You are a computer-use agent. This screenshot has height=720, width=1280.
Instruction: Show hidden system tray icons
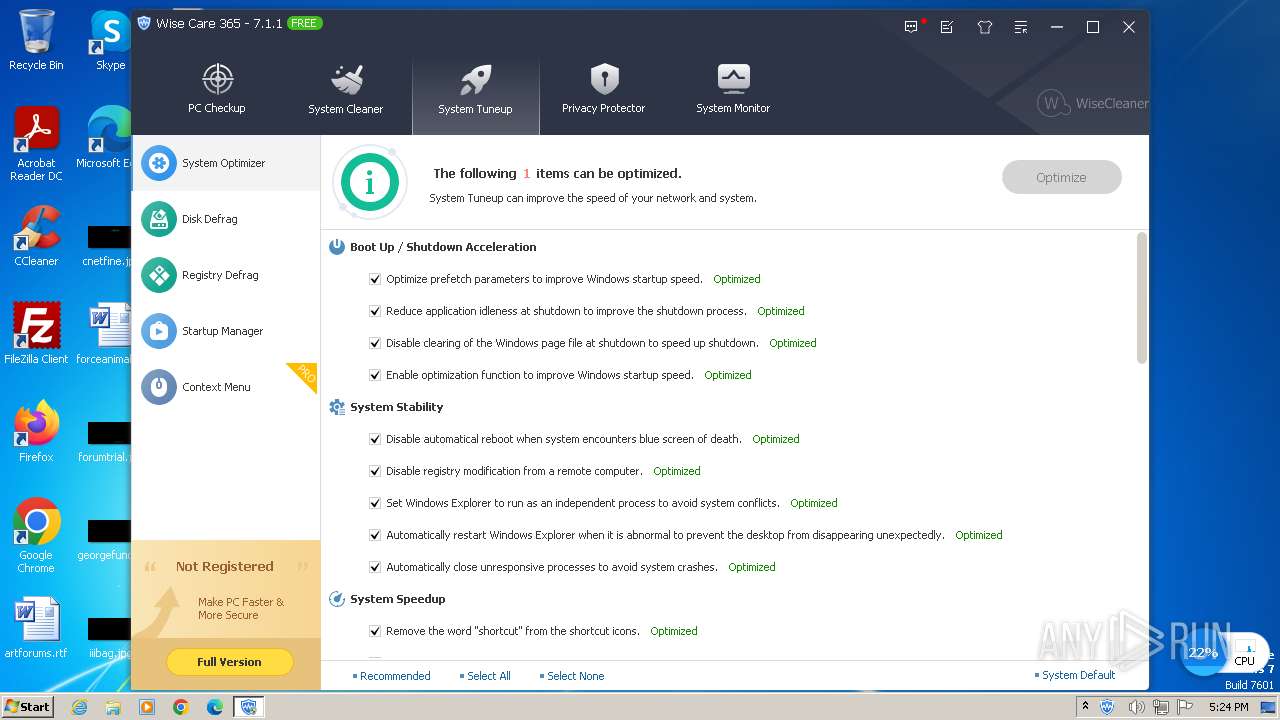(1086, 707)
